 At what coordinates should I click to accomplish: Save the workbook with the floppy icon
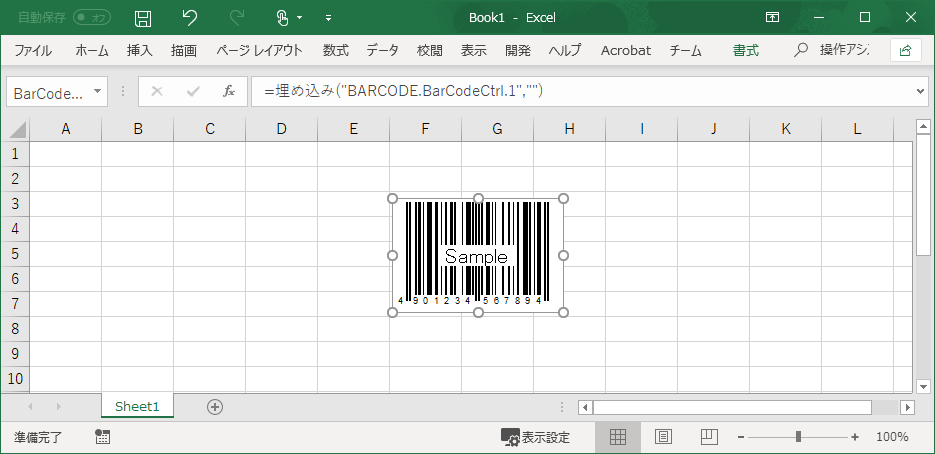point(143,18)
